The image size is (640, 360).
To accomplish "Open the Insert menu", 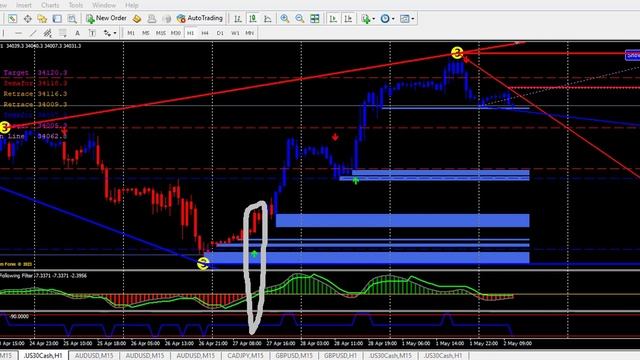I will (24, 5).
